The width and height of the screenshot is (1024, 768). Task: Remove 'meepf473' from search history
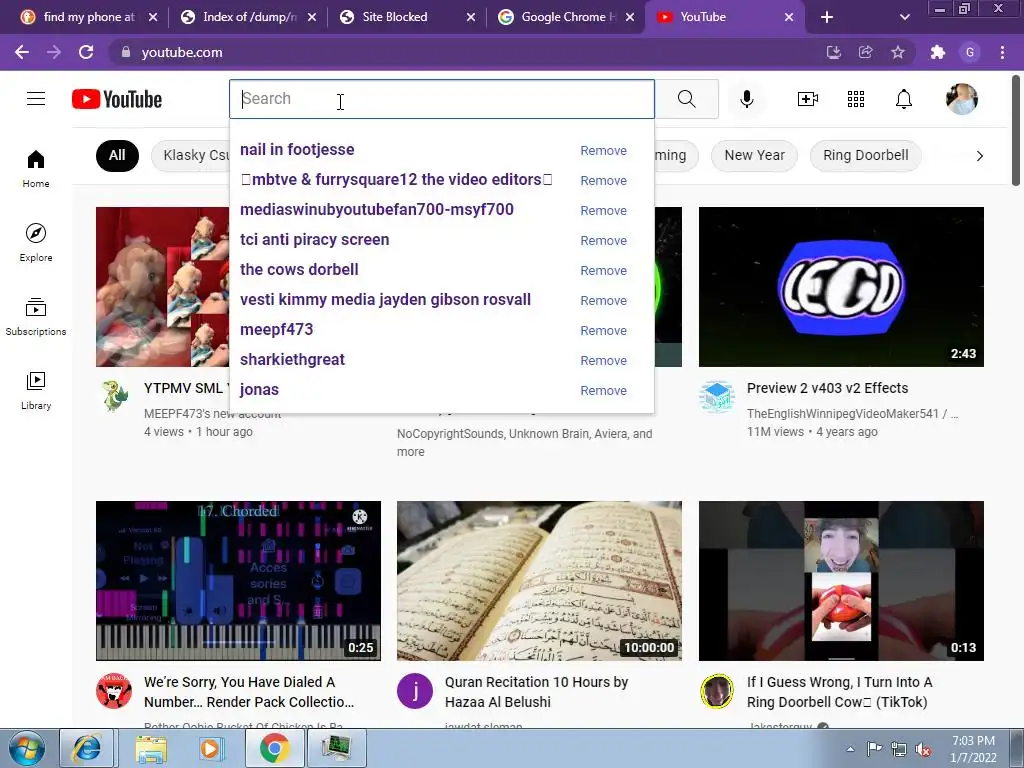coord(603,330)
